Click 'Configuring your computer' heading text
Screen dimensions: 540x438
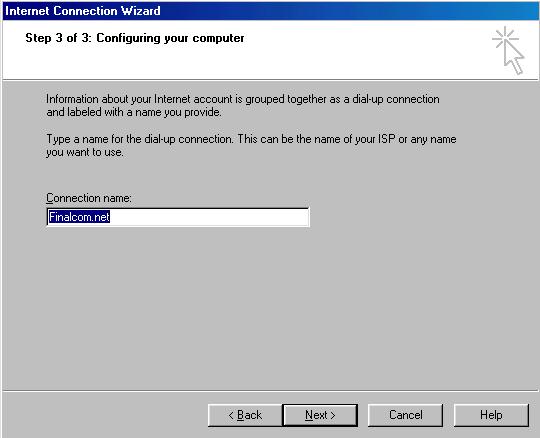pyautogui.click(x=170, y=38)
